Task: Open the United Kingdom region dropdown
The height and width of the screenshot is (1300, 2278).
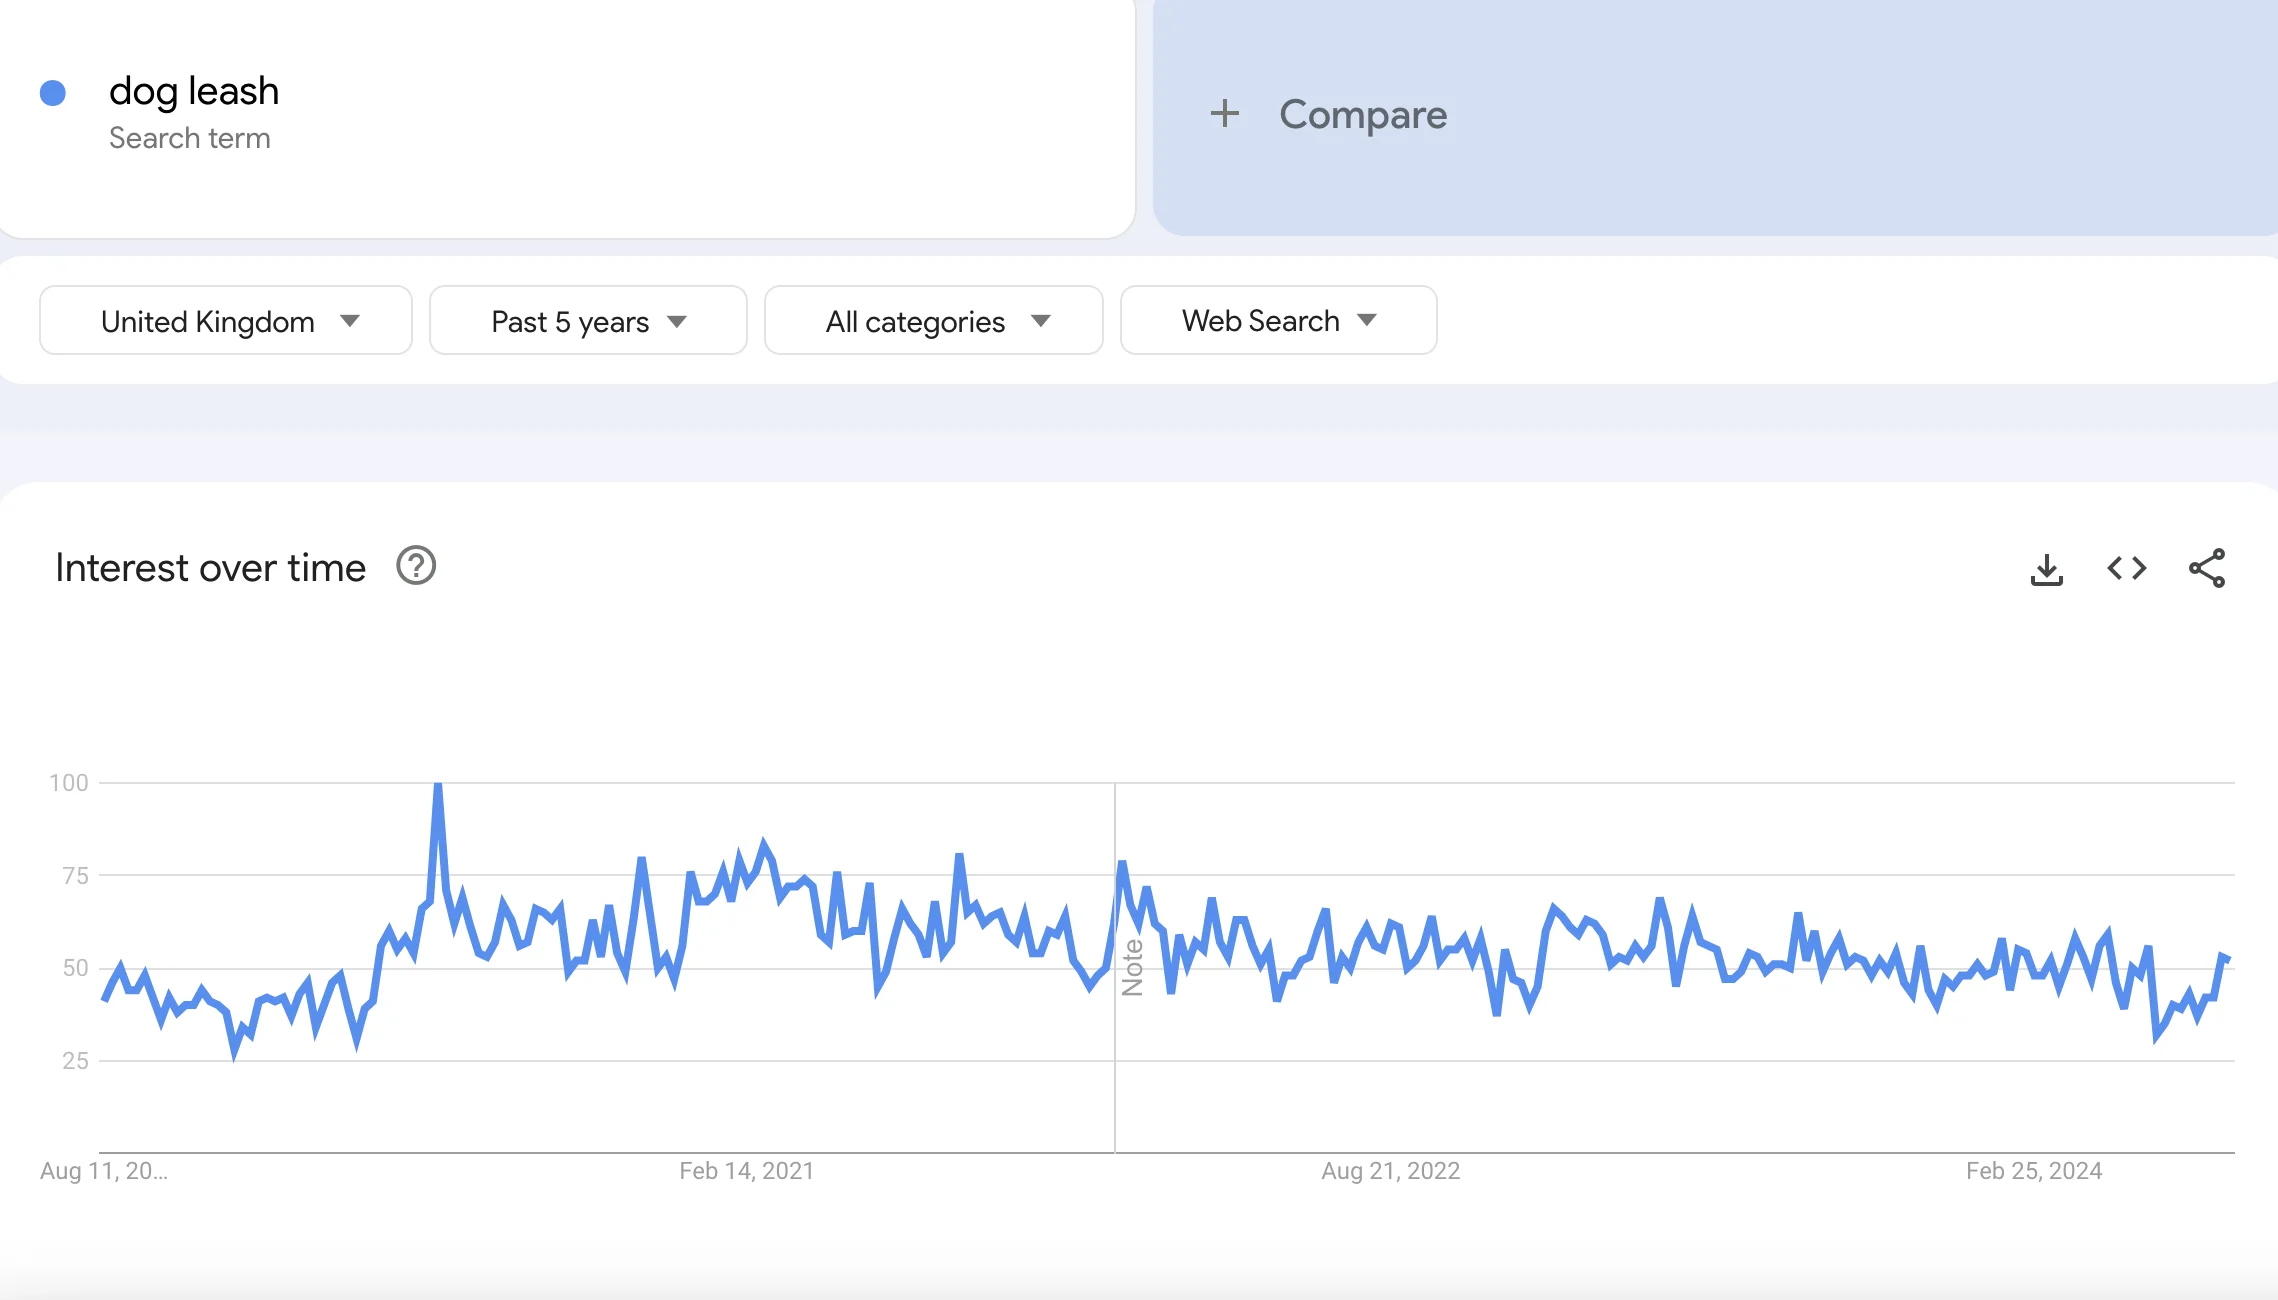Action: click(x=226, y=320)
